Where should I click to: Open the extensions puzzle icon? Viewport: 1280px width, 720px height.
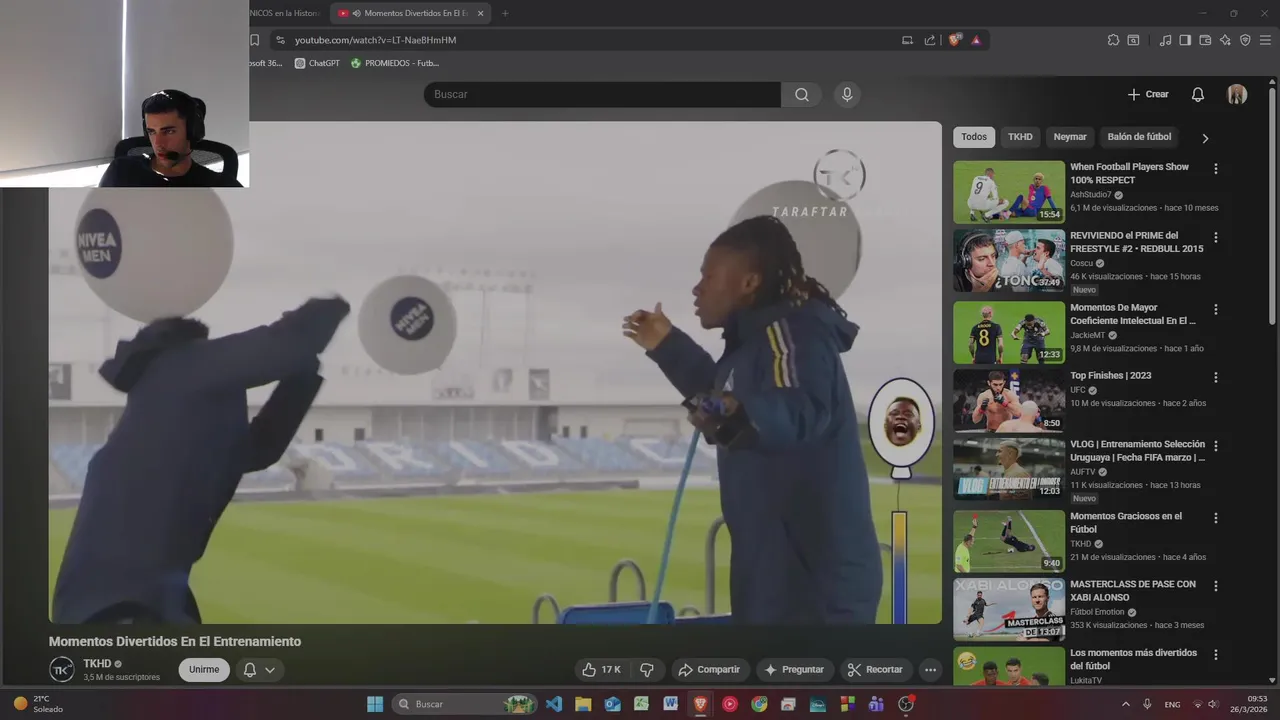pyautogui.click(x=1113, y=40)
